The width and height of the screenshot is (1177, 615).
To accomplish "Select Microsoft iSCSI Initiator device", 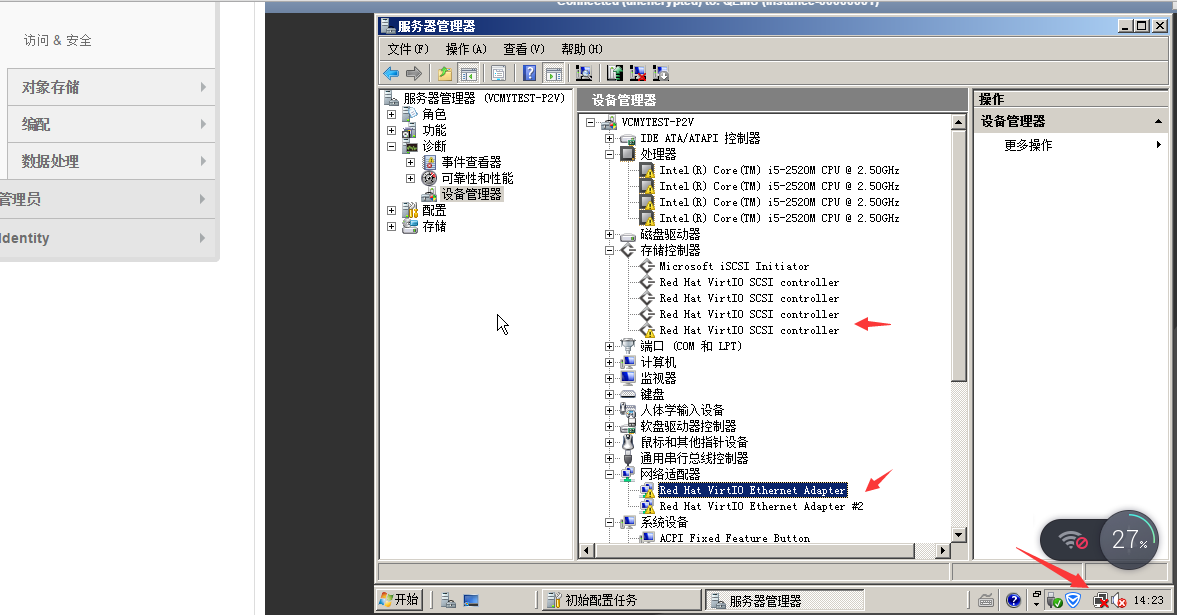I will coord(734,267).
